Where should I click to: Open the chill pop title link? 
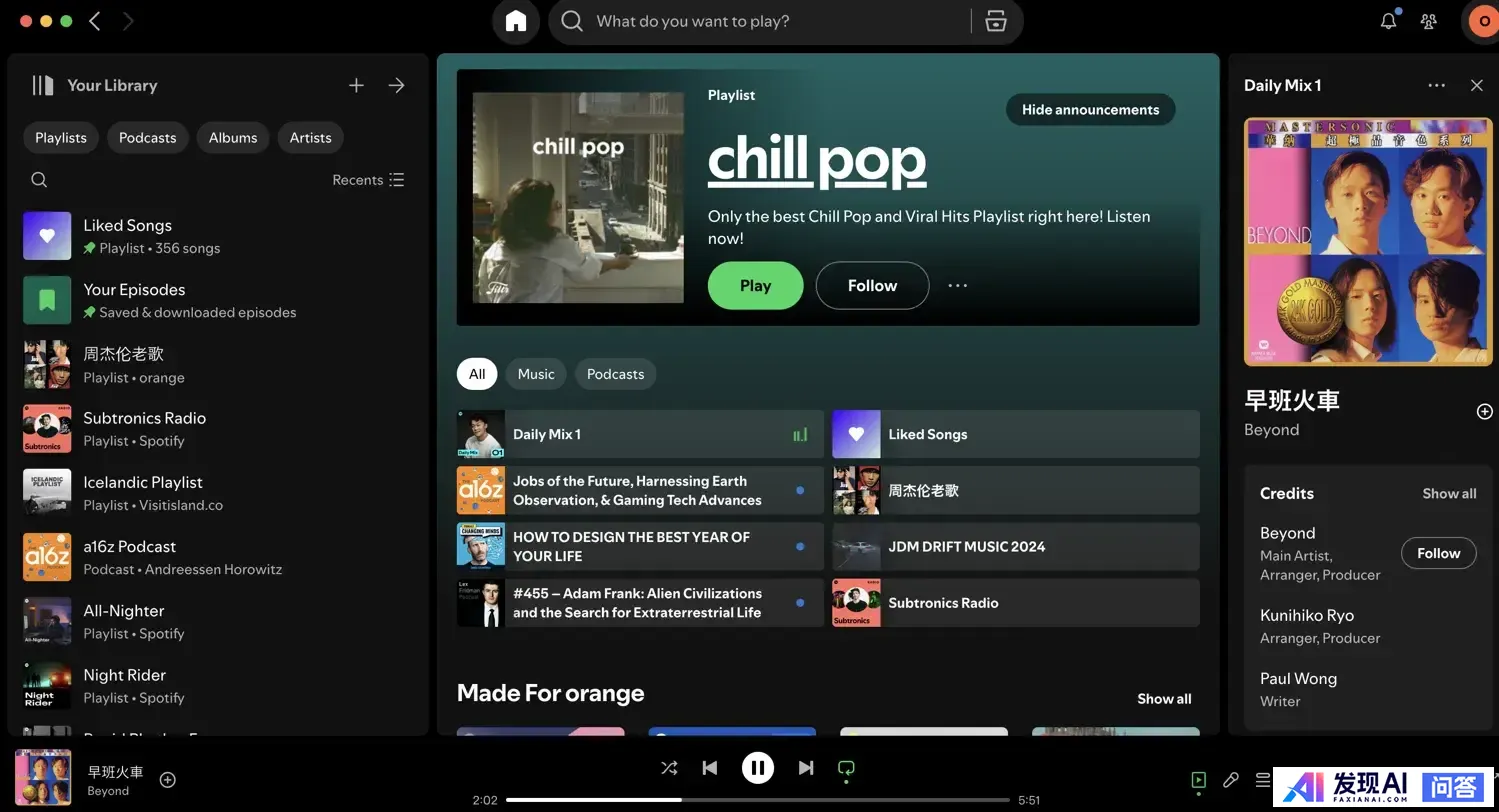point(817,160)
